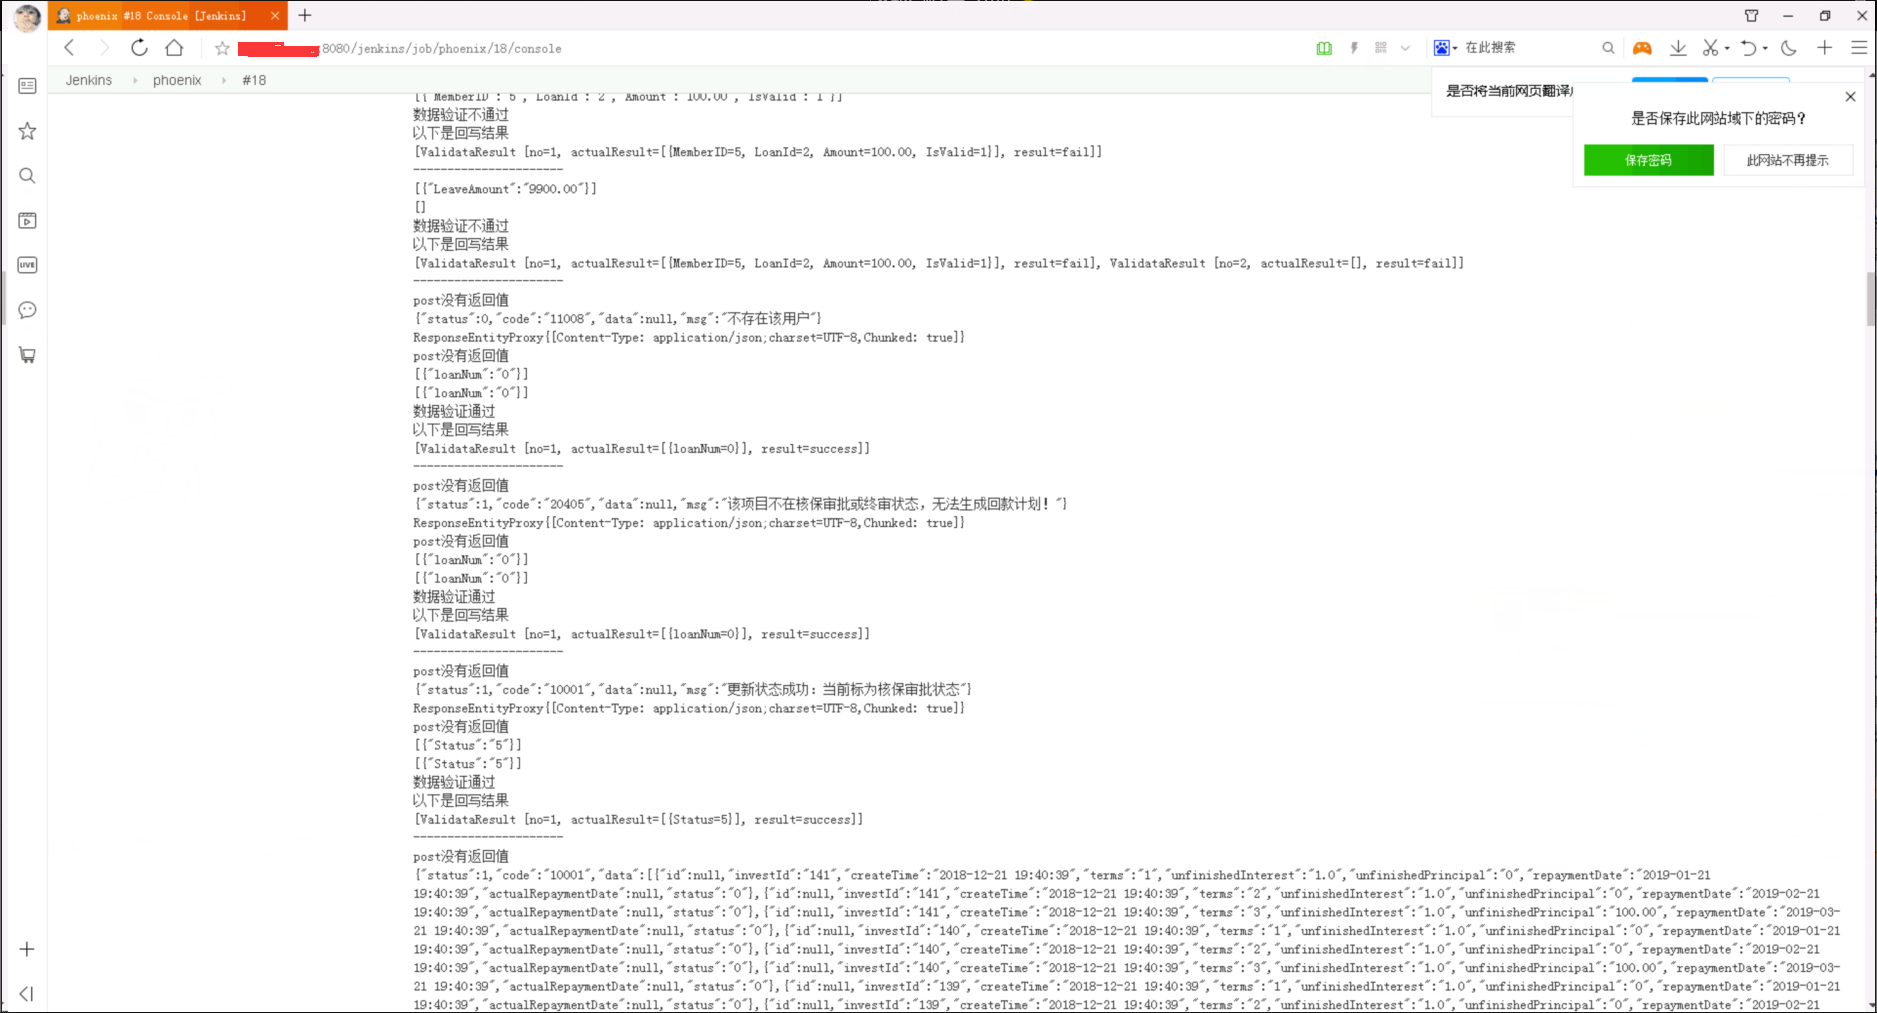Open the sidebar LIVE icon
Screen dimensions: 1877x1013
(x=27, y=265)
